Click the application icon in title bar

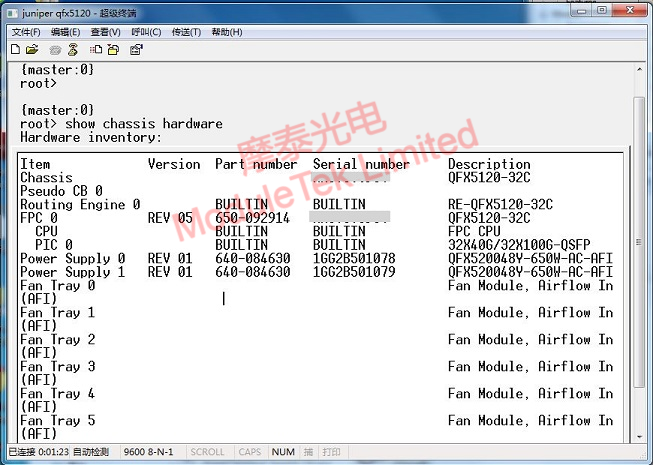[x=12, y=10]
